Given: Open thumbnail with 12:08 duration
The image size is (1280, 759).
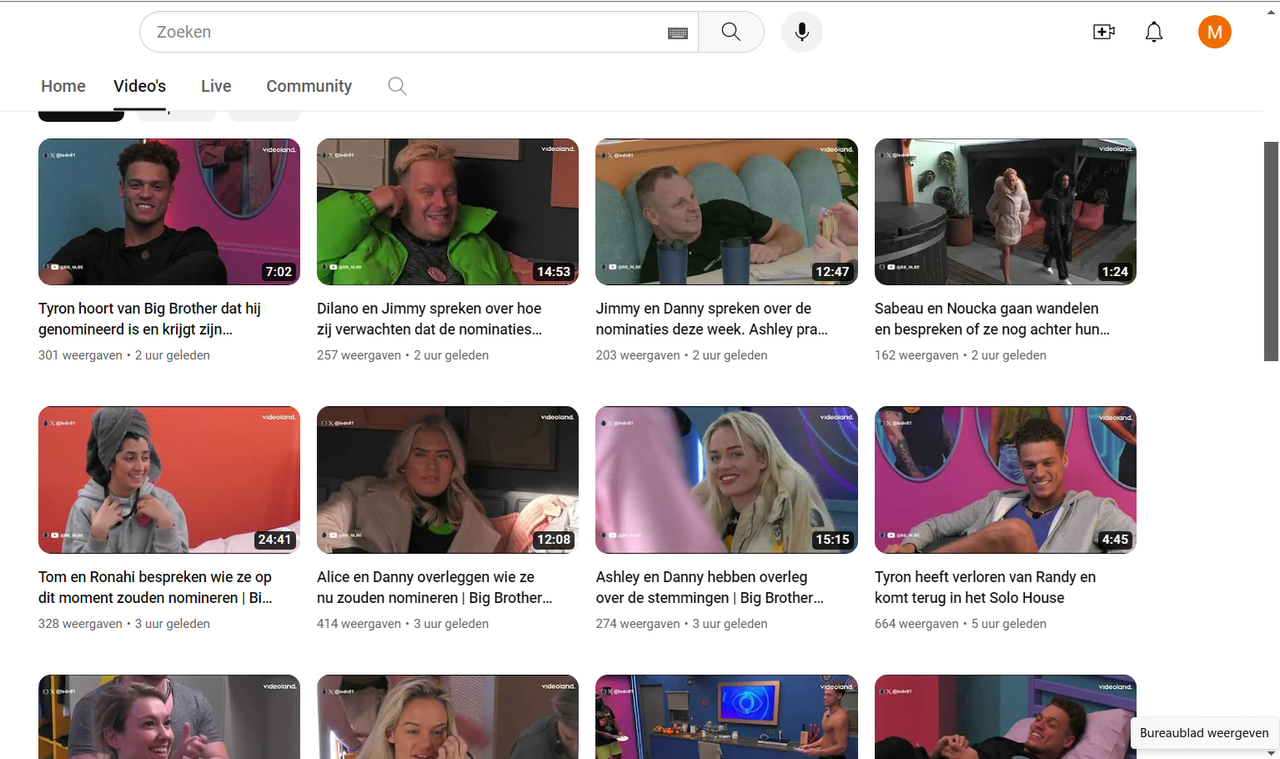Looking at the screenshot, I should coord(448,480).
